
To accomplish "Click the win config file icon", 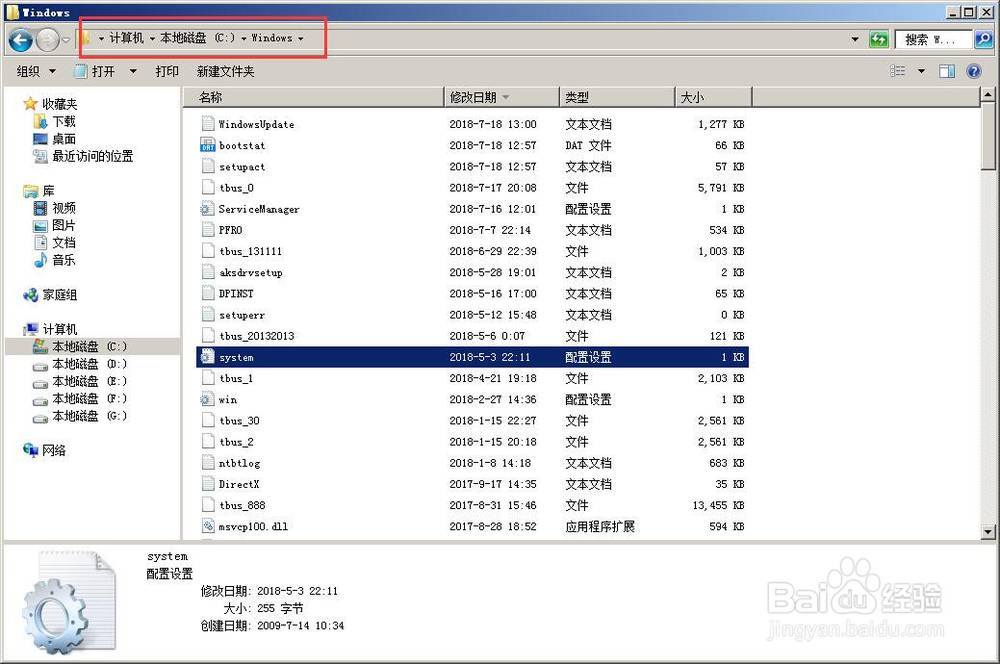I will 207,399.
